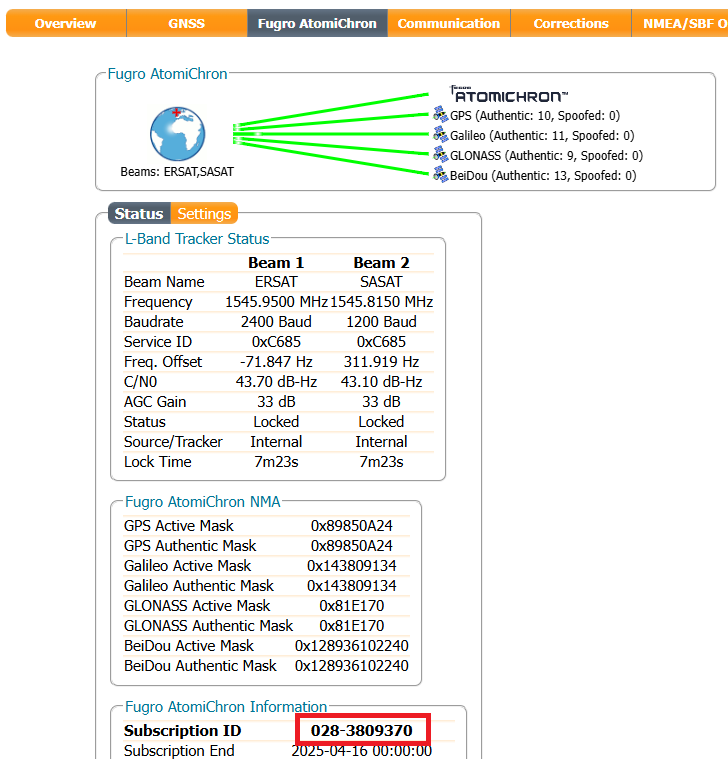Screen dimensions: 728x759
Task: Click the 43.10 dB-Hz C/N0 value
Action: (381, 382)
